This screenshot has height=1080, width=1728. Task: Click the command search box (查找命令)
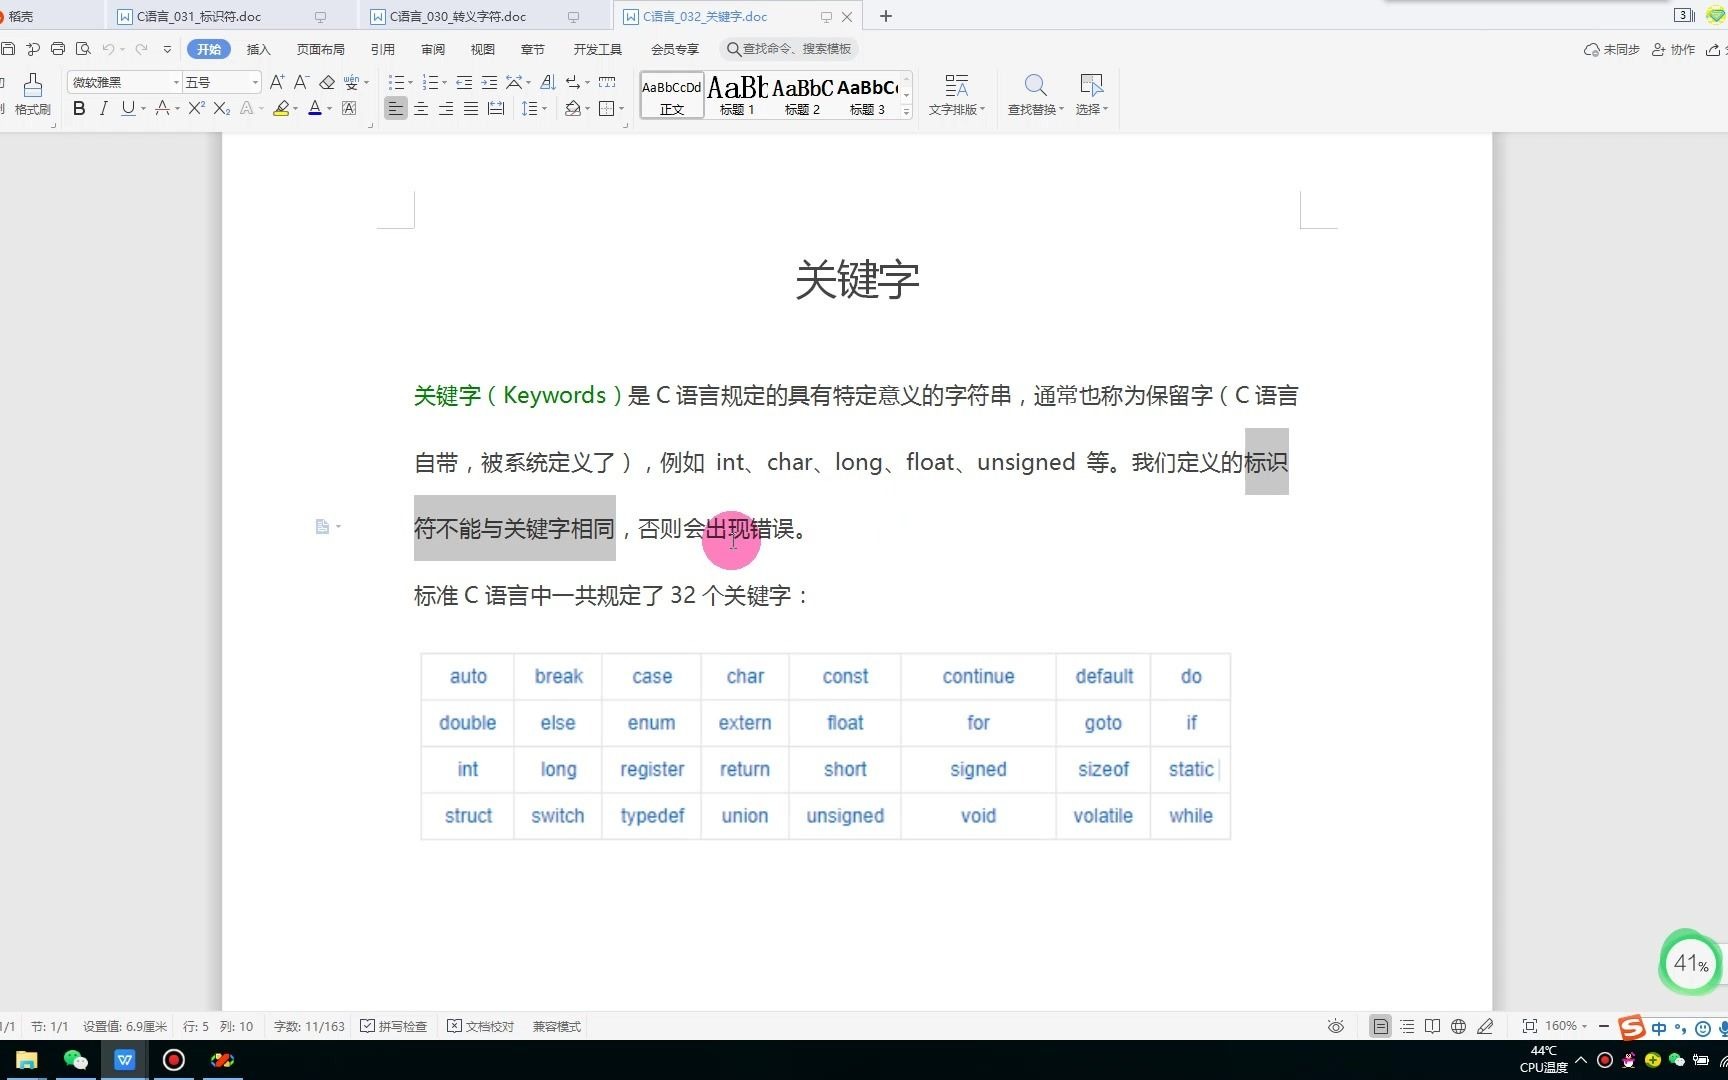click(x=789, y=49)
